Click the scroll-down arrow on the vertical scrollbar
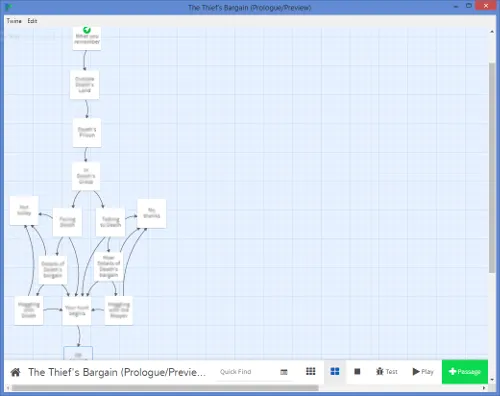Image resolution: width=500 pixels, height=396 pixels. point(492,380)
